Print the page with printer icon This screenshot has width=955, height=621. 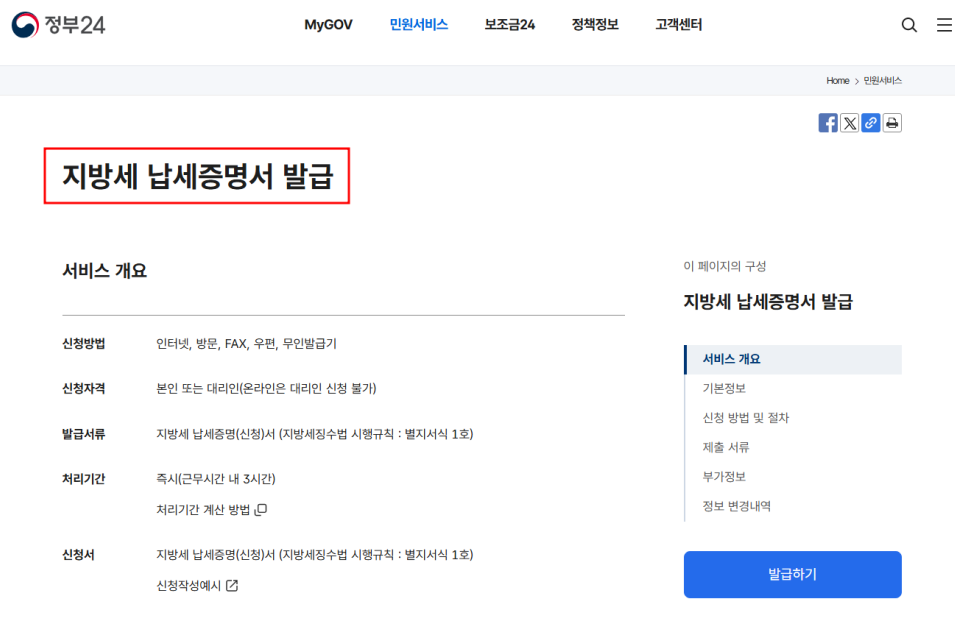pos(892,123)
